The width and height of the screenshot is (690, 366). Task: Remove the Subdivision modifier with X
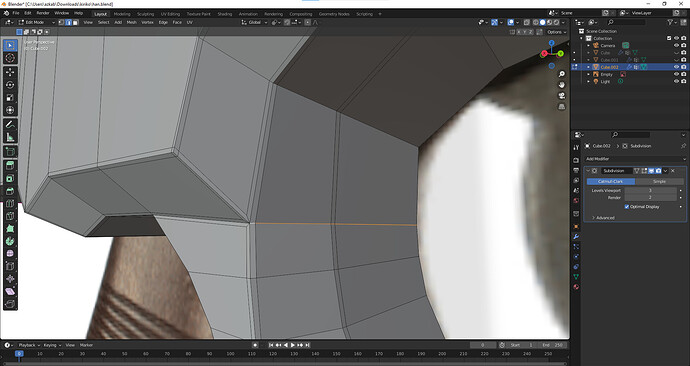tap(673, 171)
